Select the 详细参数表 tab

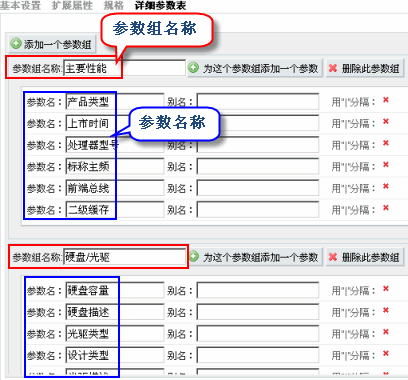click(x=160, y=5)
